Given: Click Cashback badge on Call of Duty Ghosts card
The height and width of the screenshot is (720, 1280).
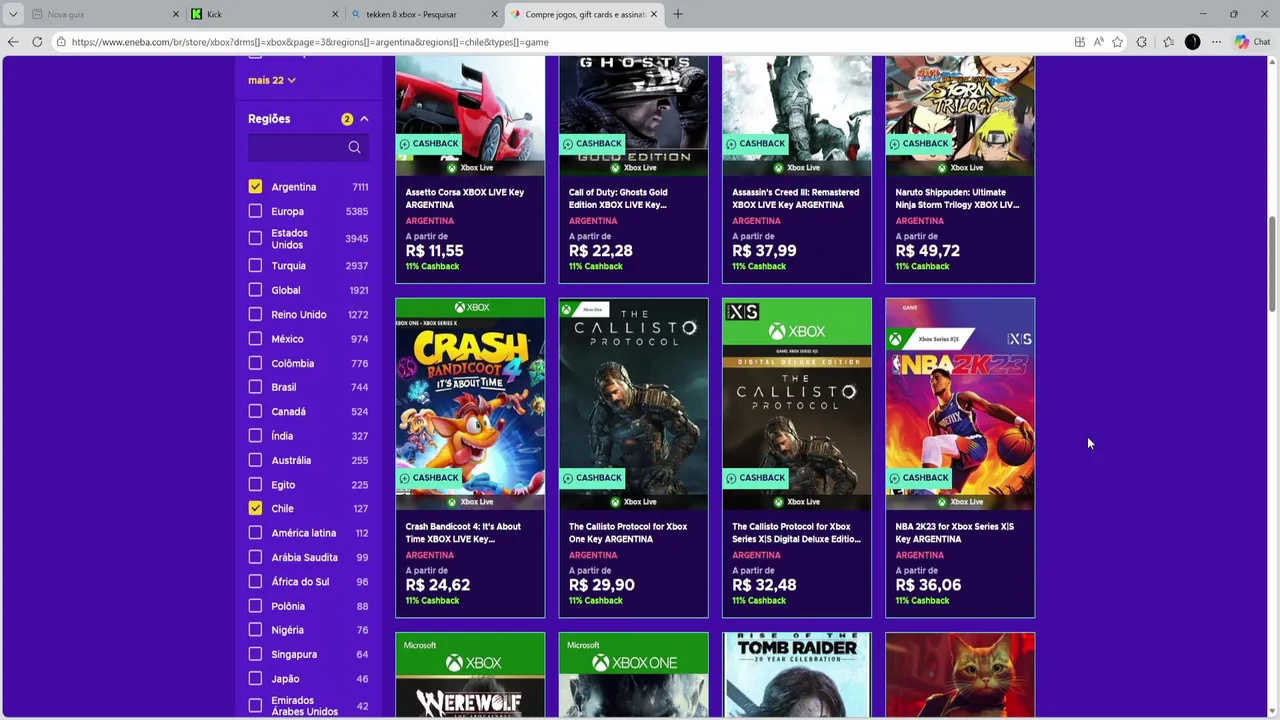Looking at the screenshot, I should [x=591, y=144].
